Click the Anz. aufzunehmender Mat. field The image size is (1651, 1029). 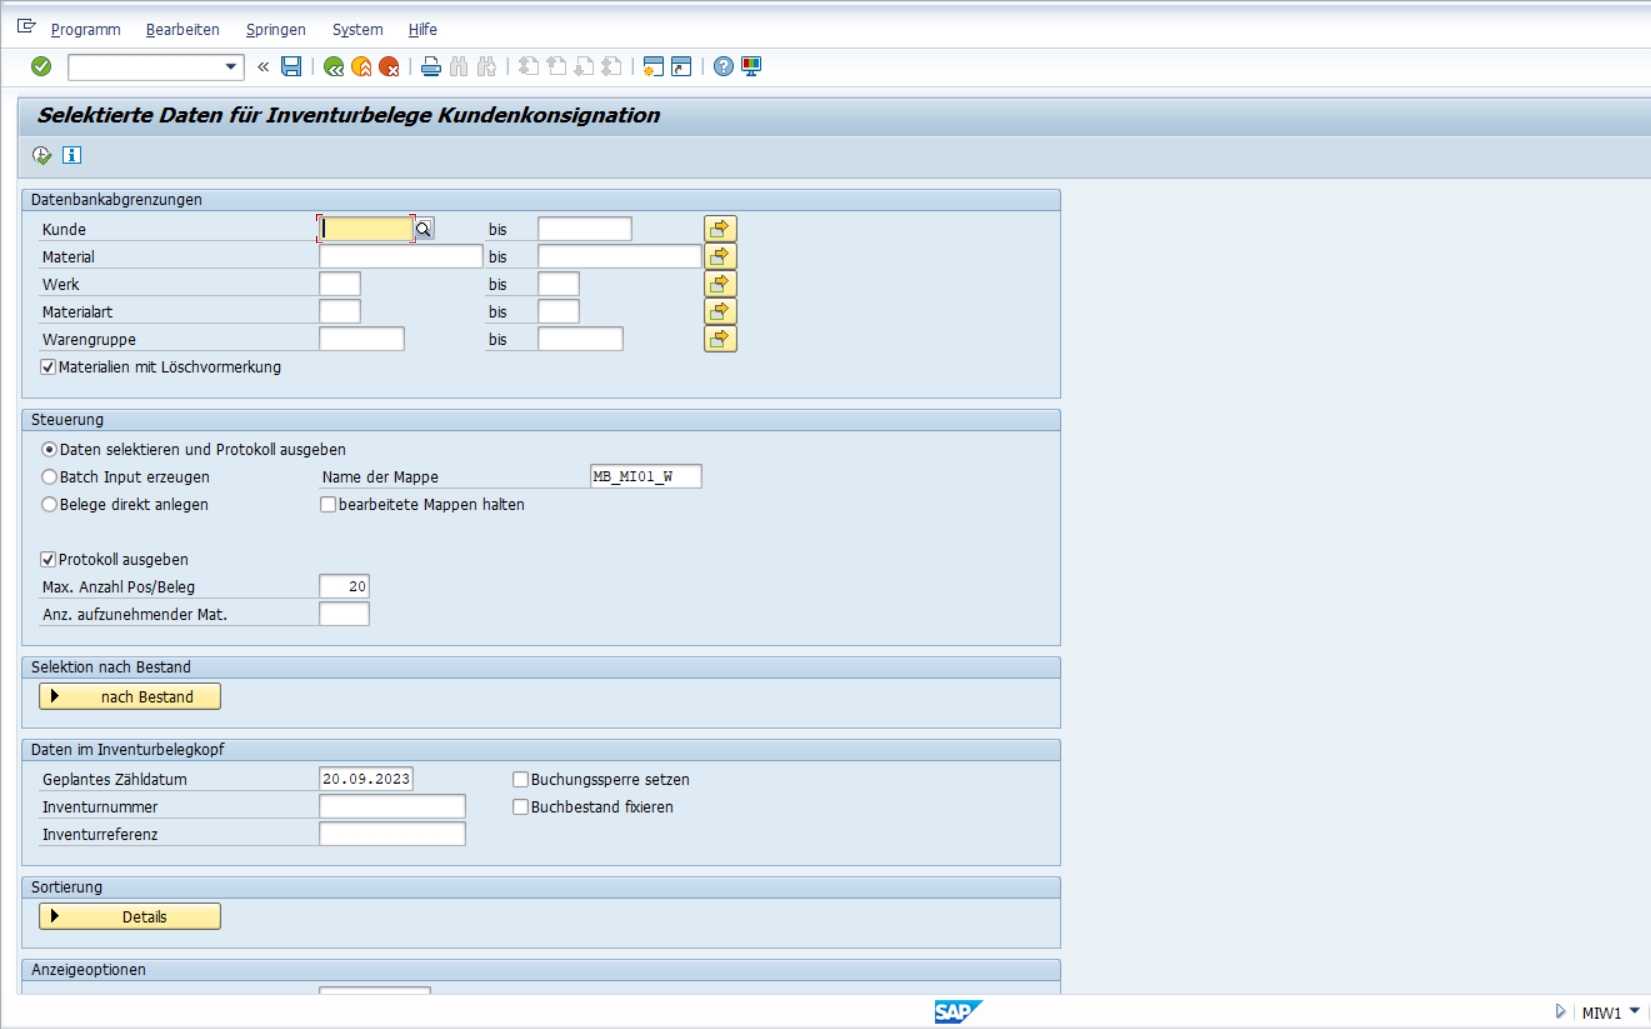[344, 614]
